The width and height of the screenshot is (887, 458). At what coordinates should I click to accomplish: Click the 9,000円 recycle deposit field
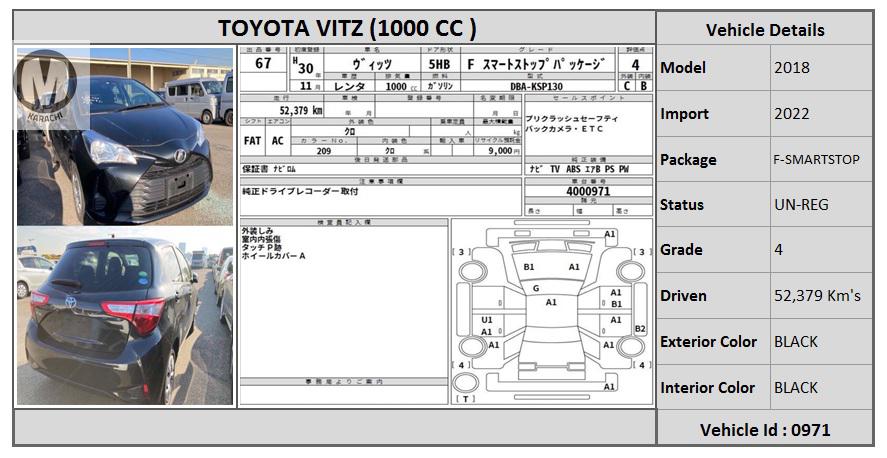pos(497,151)
